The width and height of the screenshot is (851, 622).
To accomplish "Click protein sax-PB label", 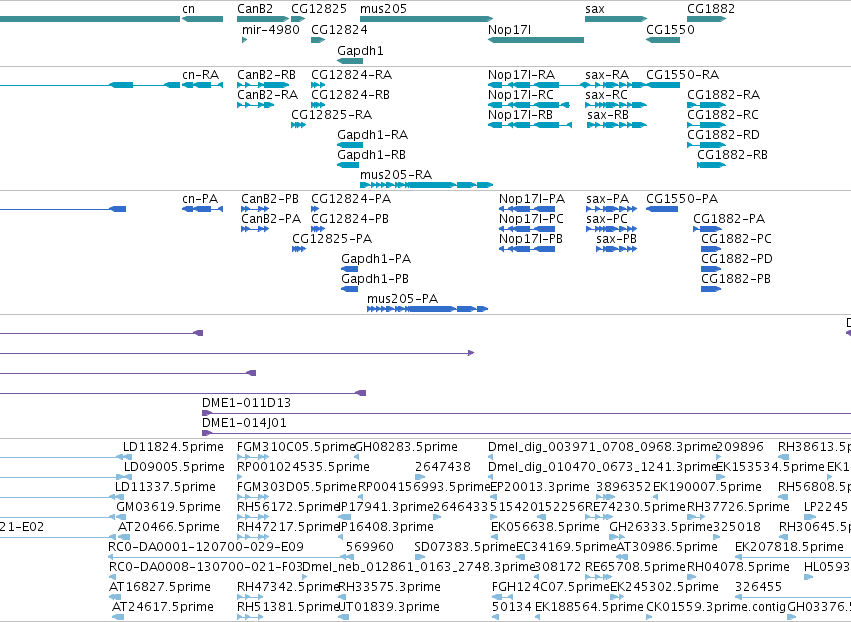I will (617, 239).
